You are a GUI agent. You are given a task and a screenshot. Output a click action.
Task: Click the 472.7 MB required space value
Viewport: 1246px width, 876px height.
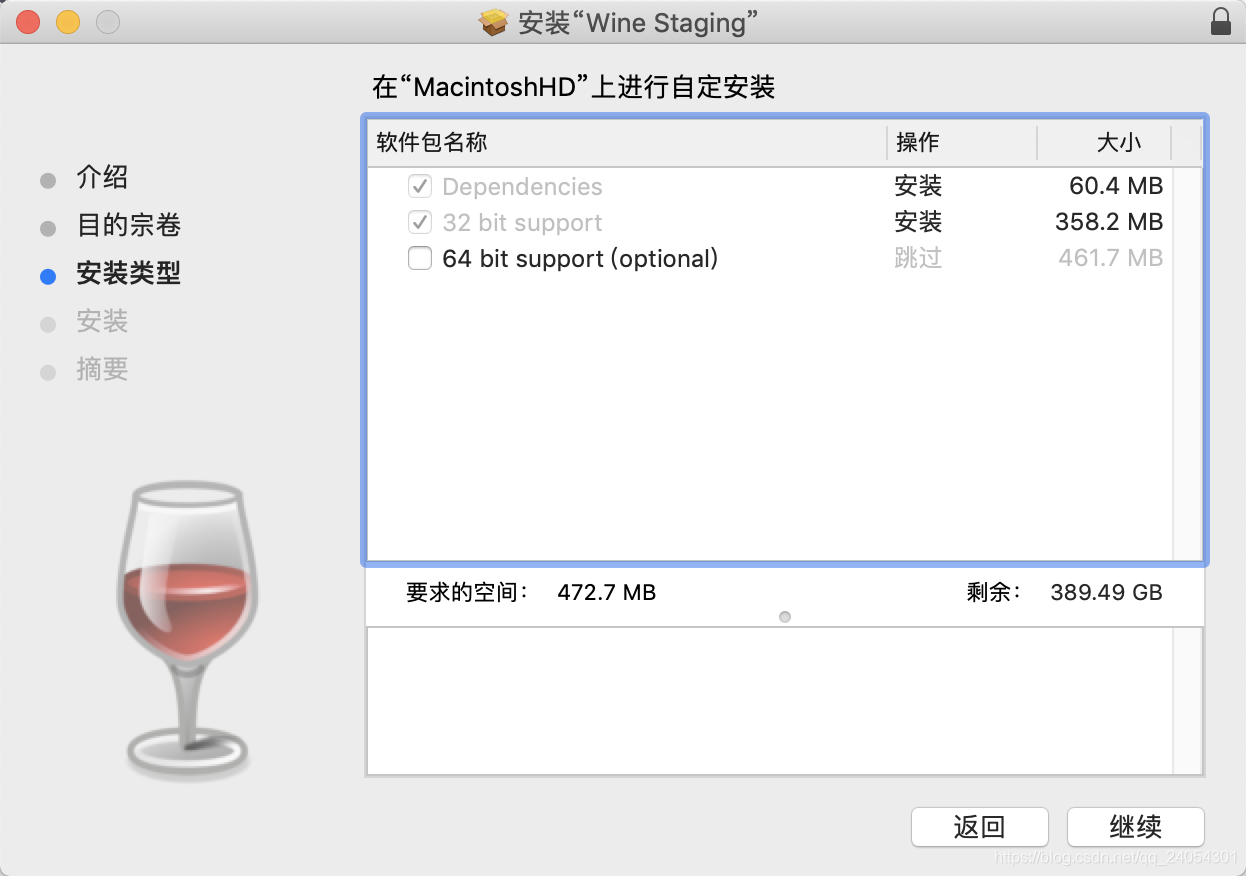tap(606, 592)
